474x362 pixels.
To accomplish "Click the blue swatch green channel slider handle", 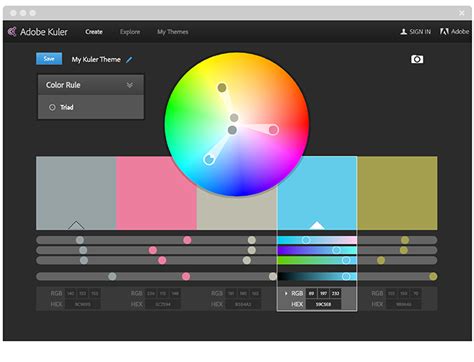I will click(337, 250).
